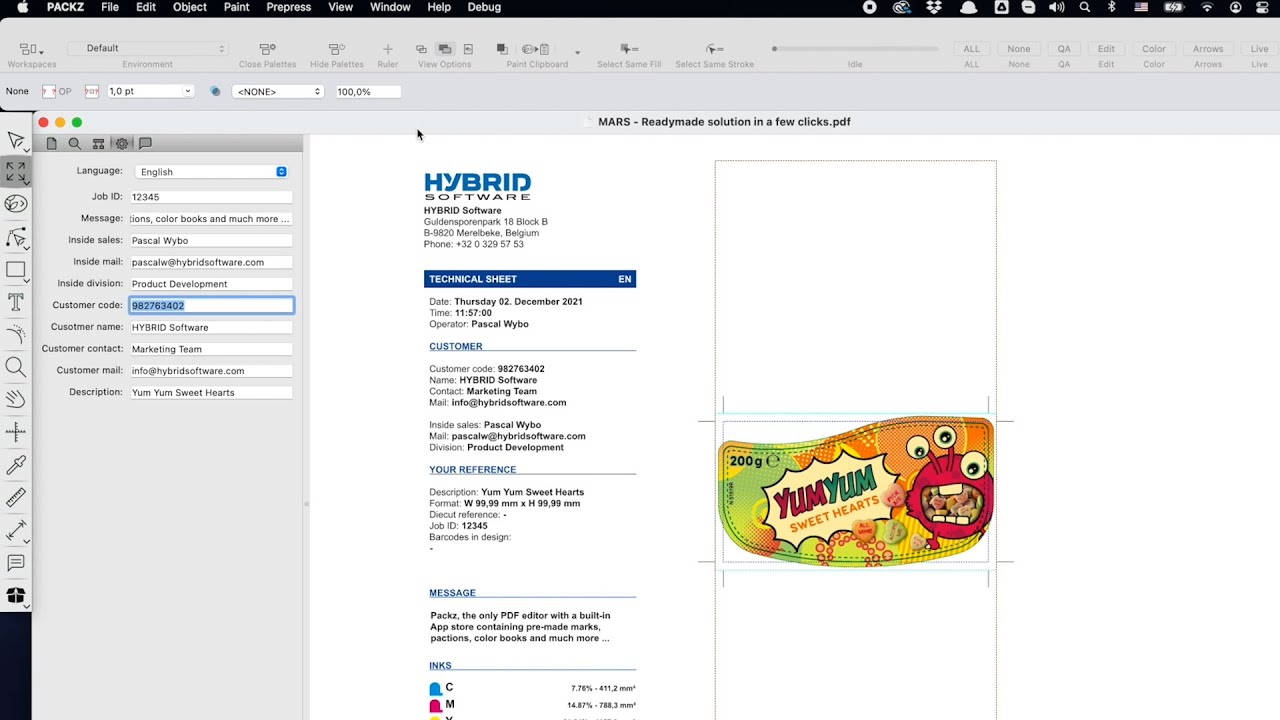The height and width of the screenshot is (720, 1280).
Task: Choose the diagonal dimension arrow tool
Action: (x=15, y=531)
